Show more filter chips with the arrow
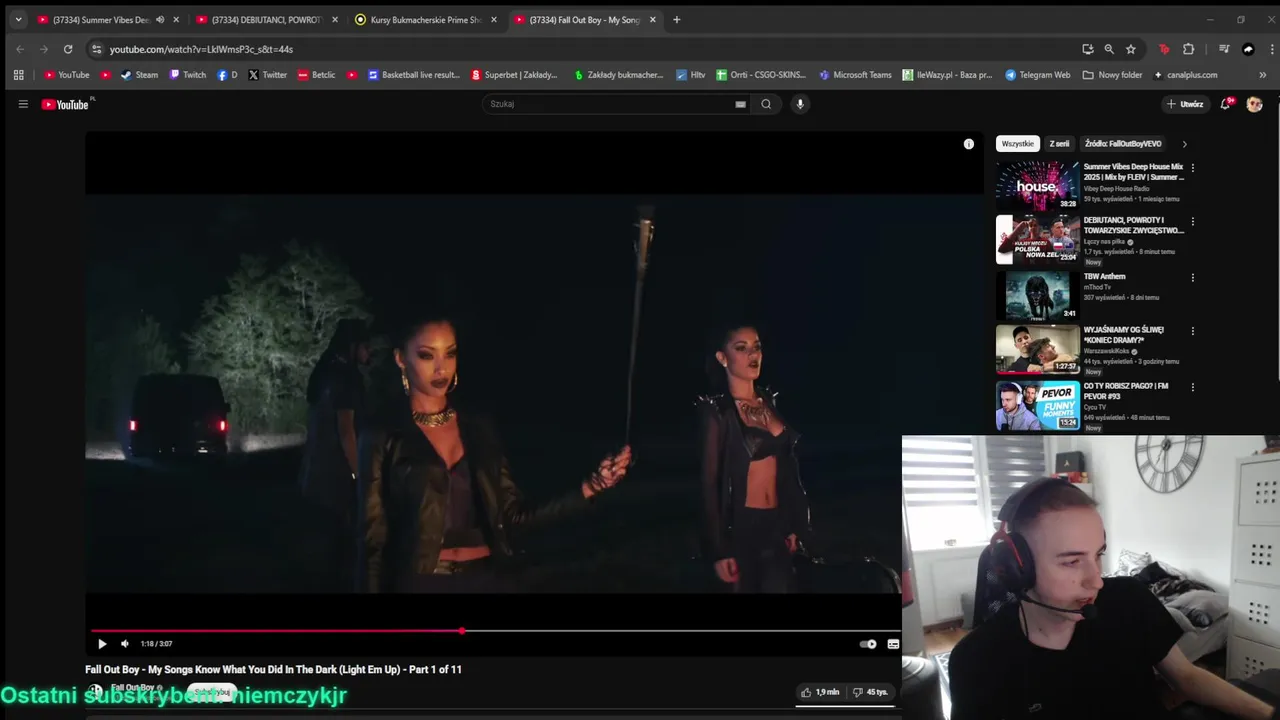1280x720 pixels. pos(1184,144)
